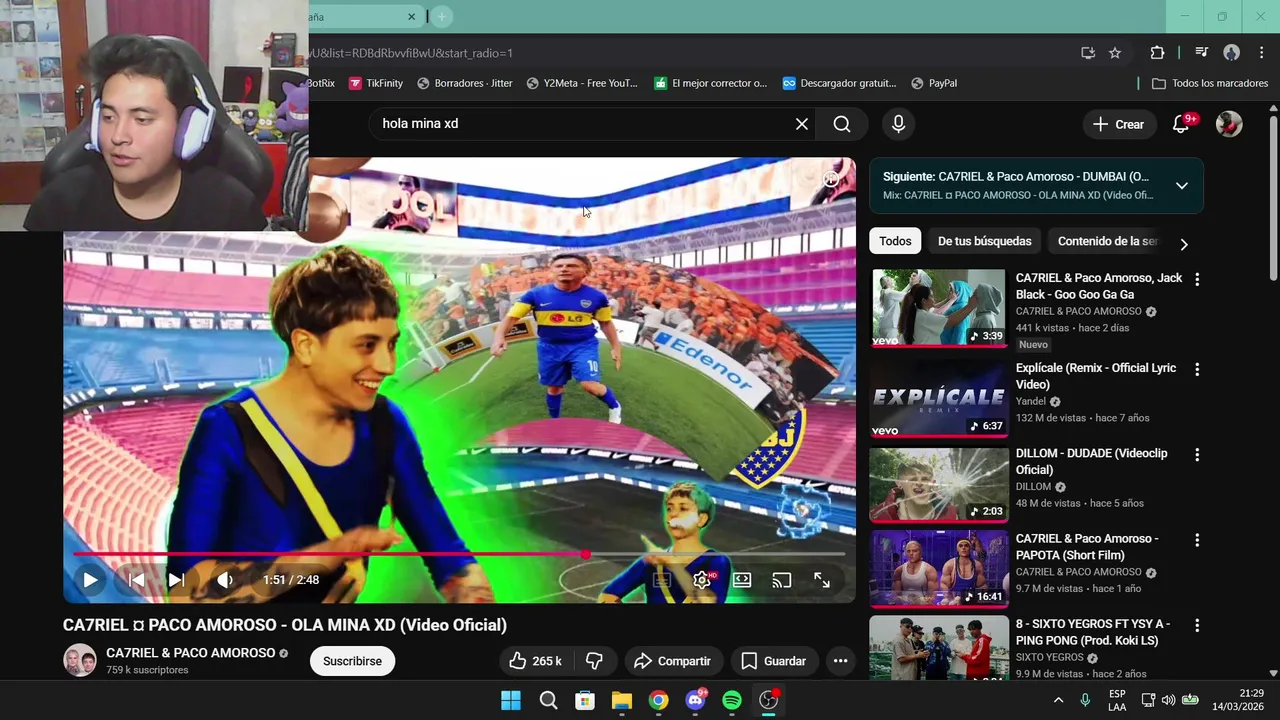
Task: Open Chrome extensions puzzle icon
Action: [1157, 53]
